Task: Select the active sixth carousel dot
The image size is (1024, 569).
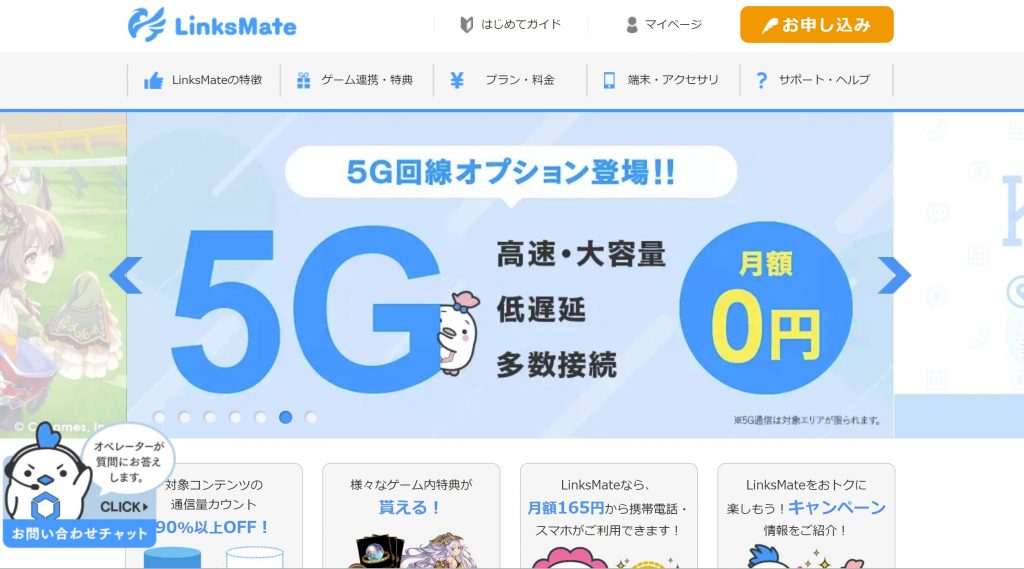Action: tap(285, 417)
